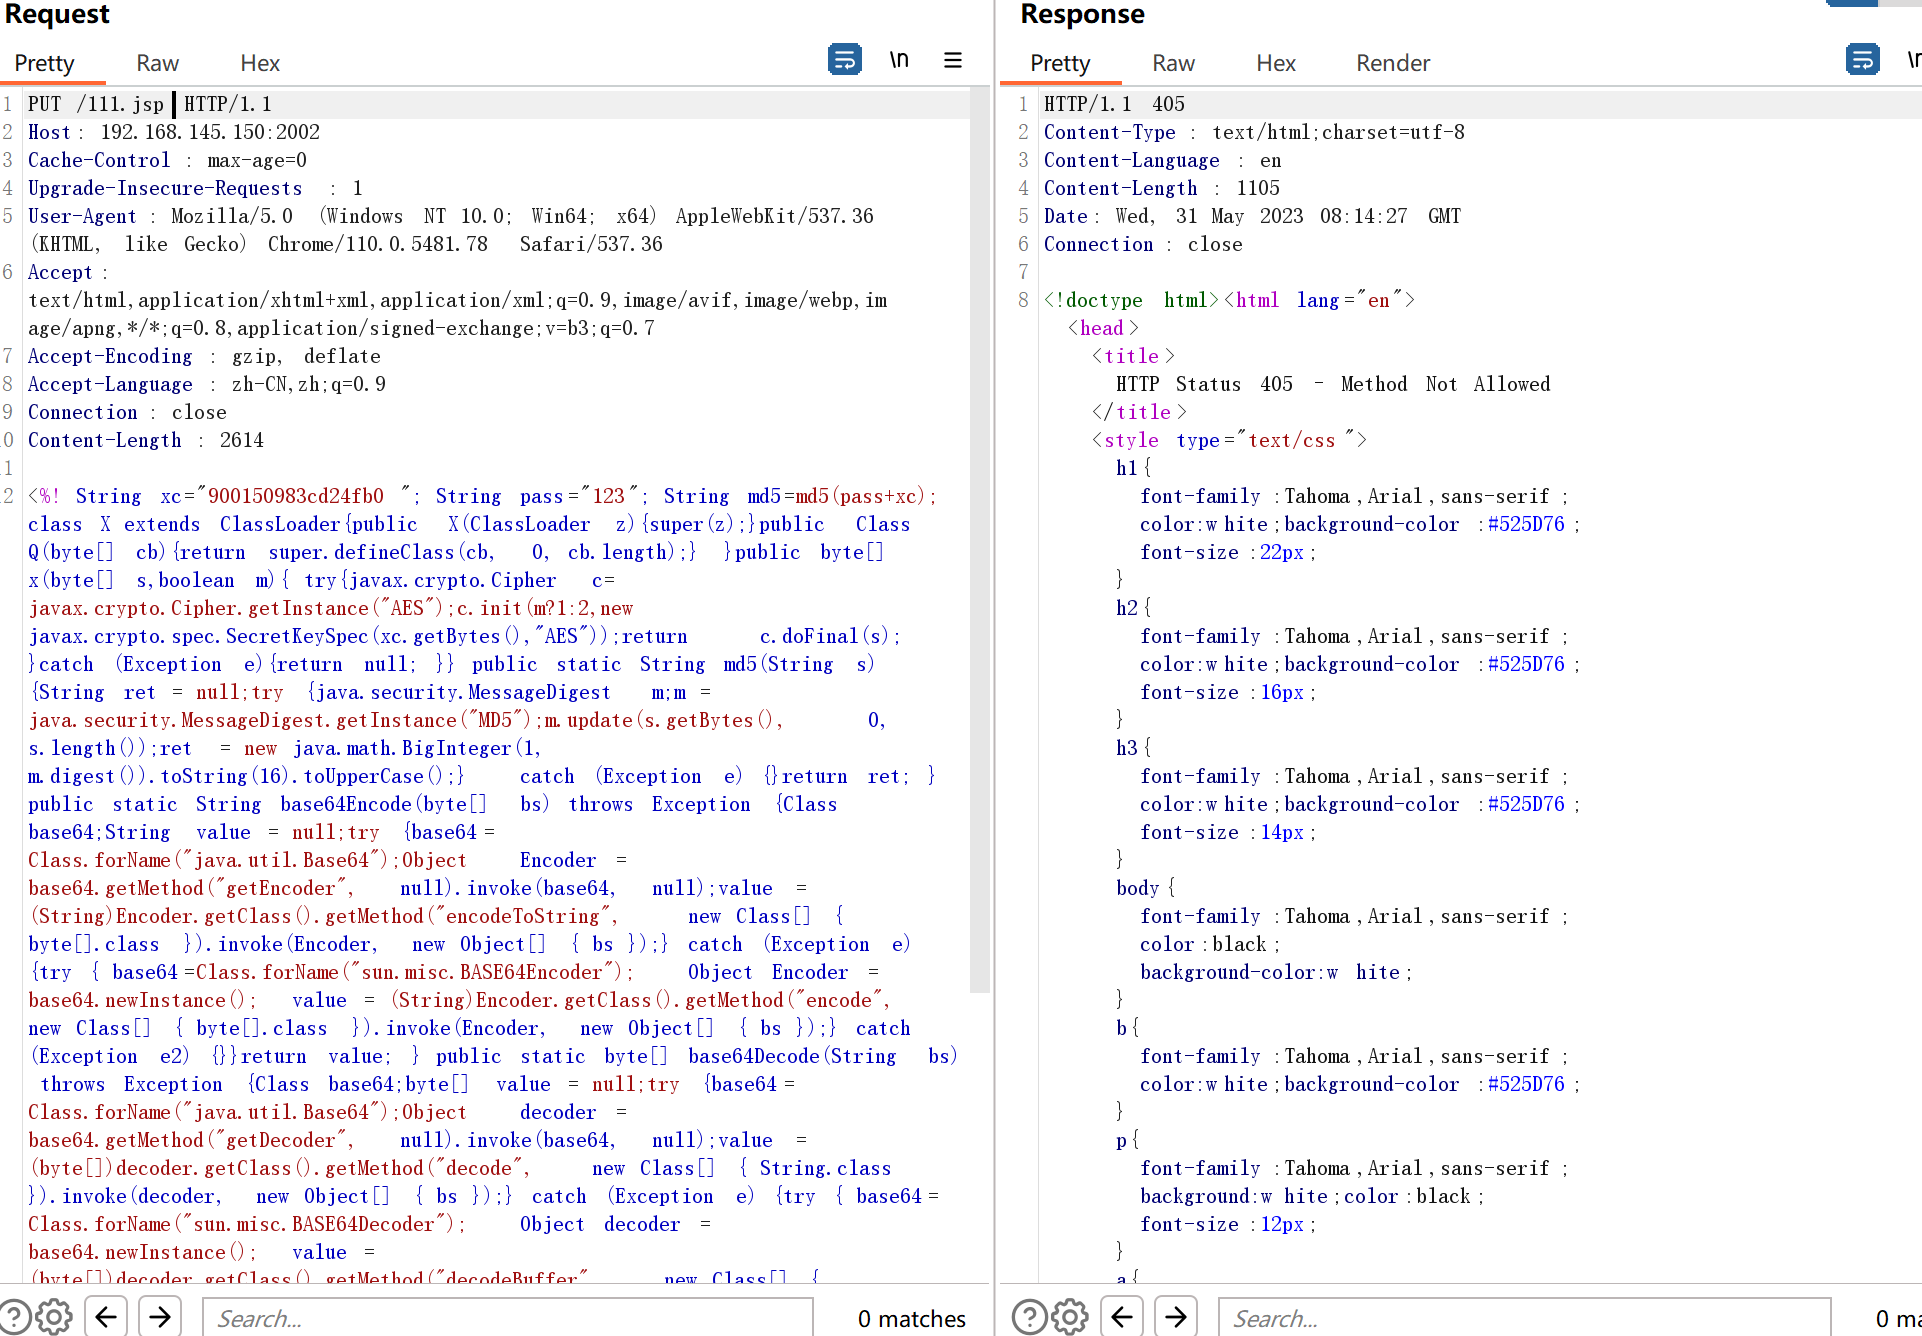The image size is (1922, 1336).
Task: Go to previous match in Request
Action: coord(106,1317)
